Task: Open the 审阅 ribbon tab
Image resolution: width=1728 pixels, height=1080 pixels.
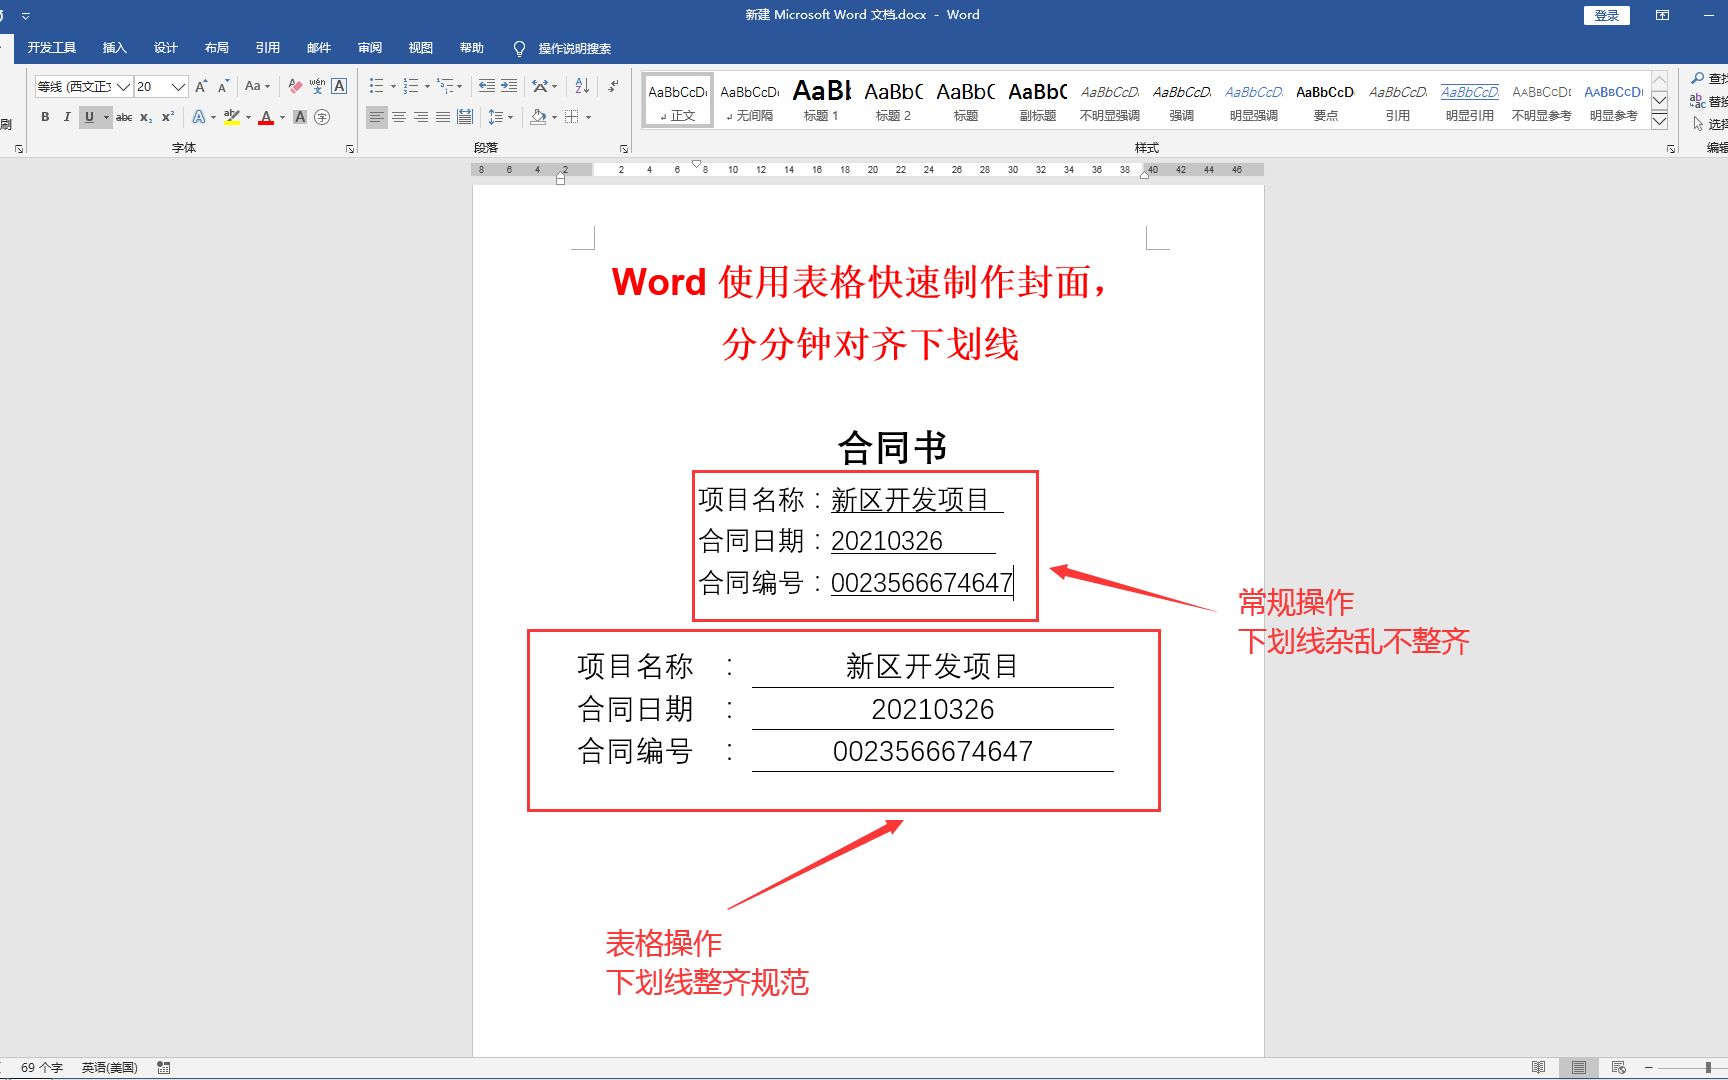Action: point(370,48)
